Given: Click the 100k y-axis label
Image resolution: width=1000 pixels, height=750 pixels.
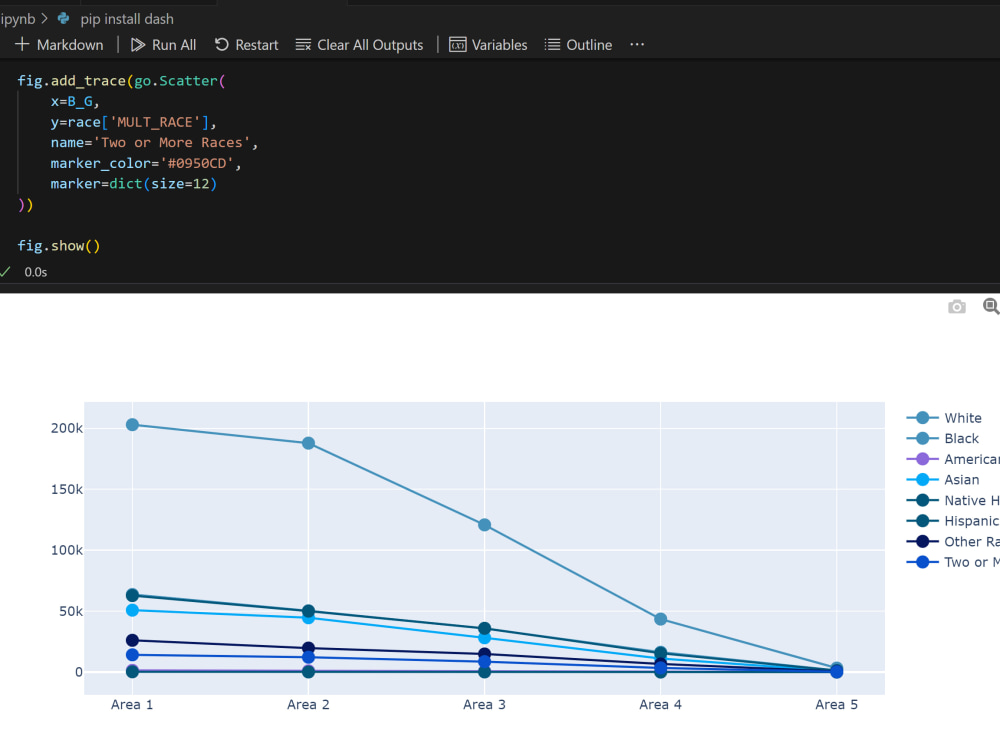Looking at the screenshot, I should 67,550.
